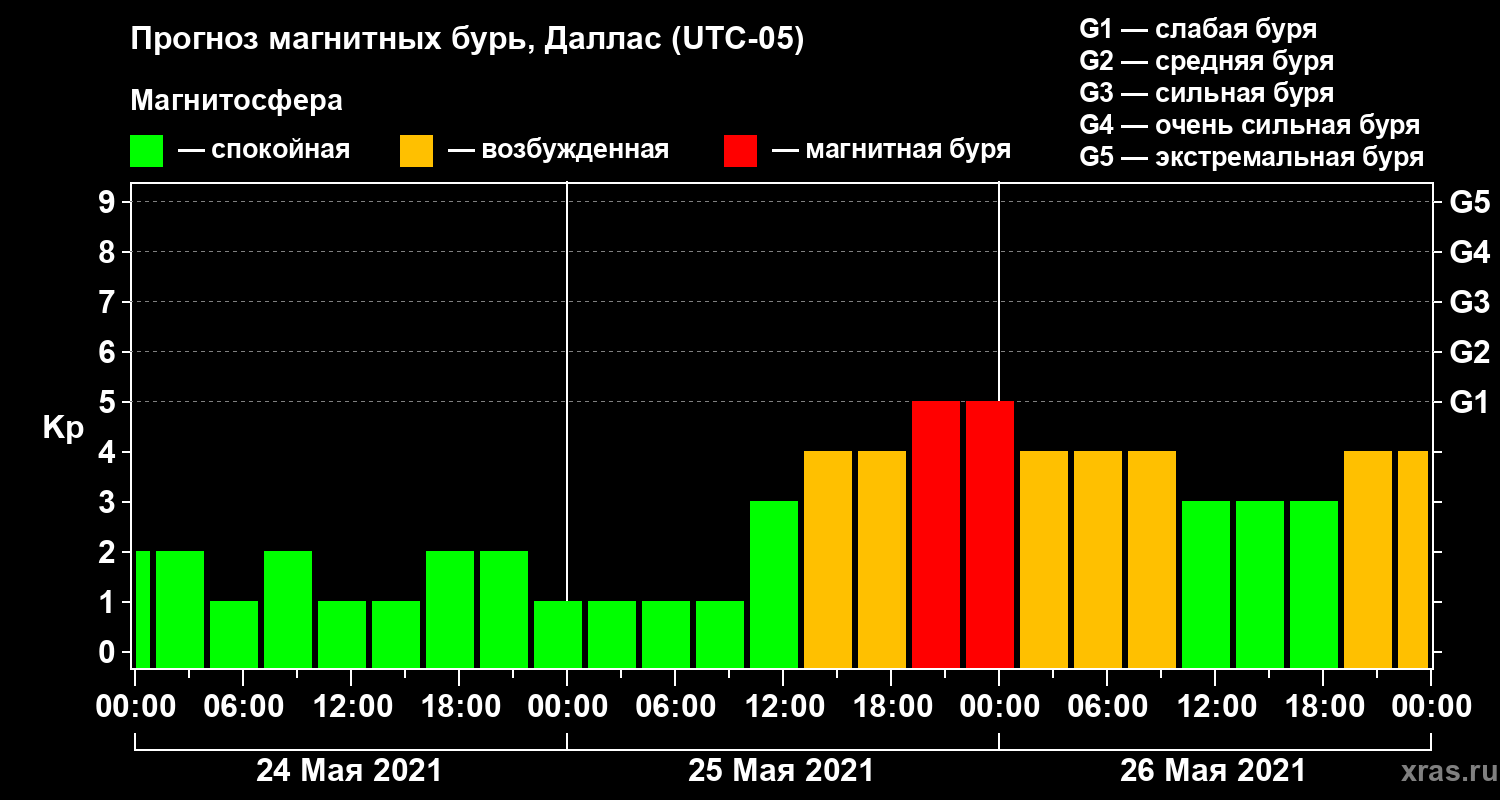Click the "G1 — слабая буря" legend line
This screenshot has height=800, width=1500.
(x=1198, y=29)
